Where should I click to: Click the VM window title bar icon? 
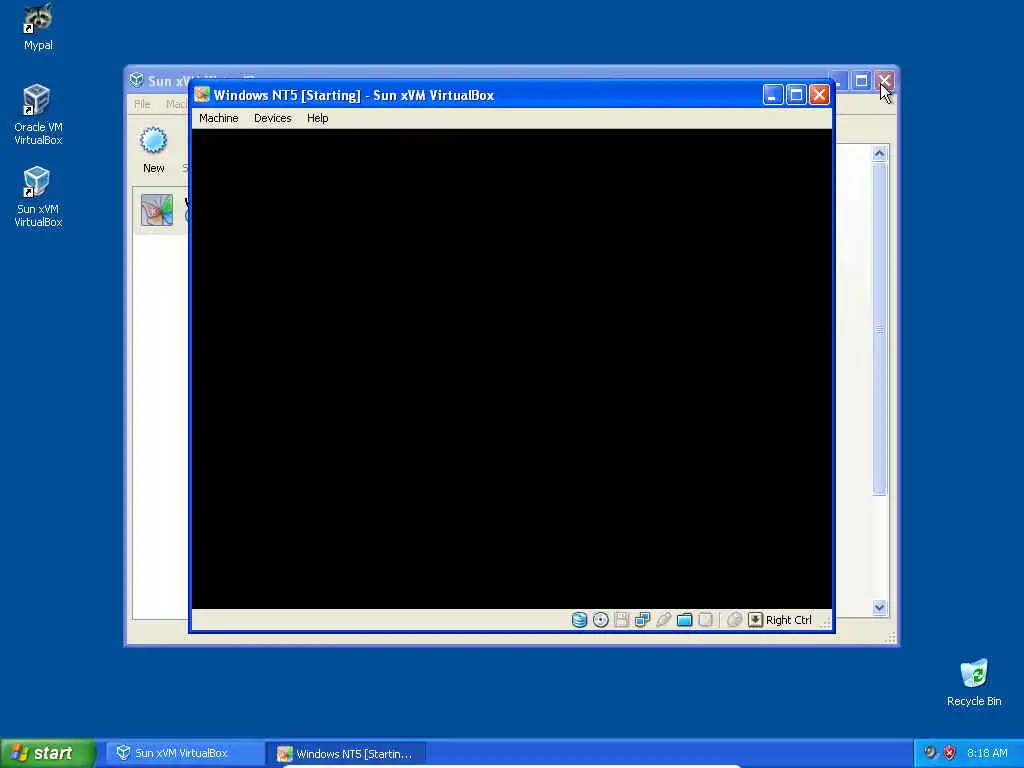pyautogui.click(x=202, y=95)
